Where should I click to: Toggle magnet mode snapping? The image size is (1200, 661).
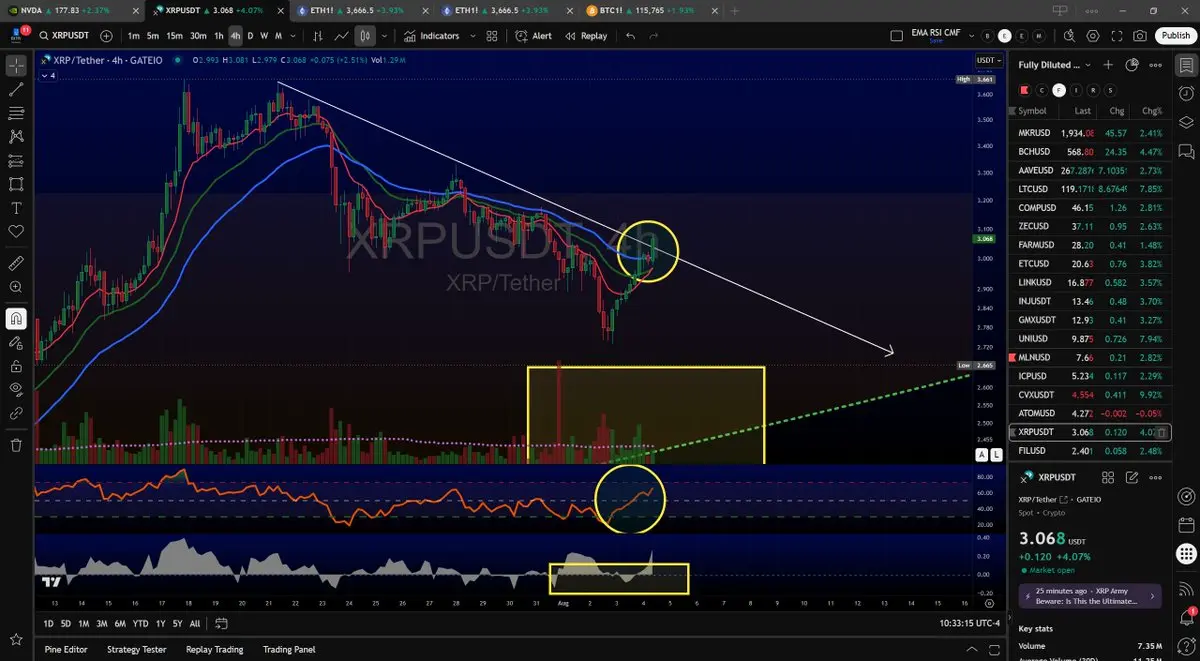point(16,319)
